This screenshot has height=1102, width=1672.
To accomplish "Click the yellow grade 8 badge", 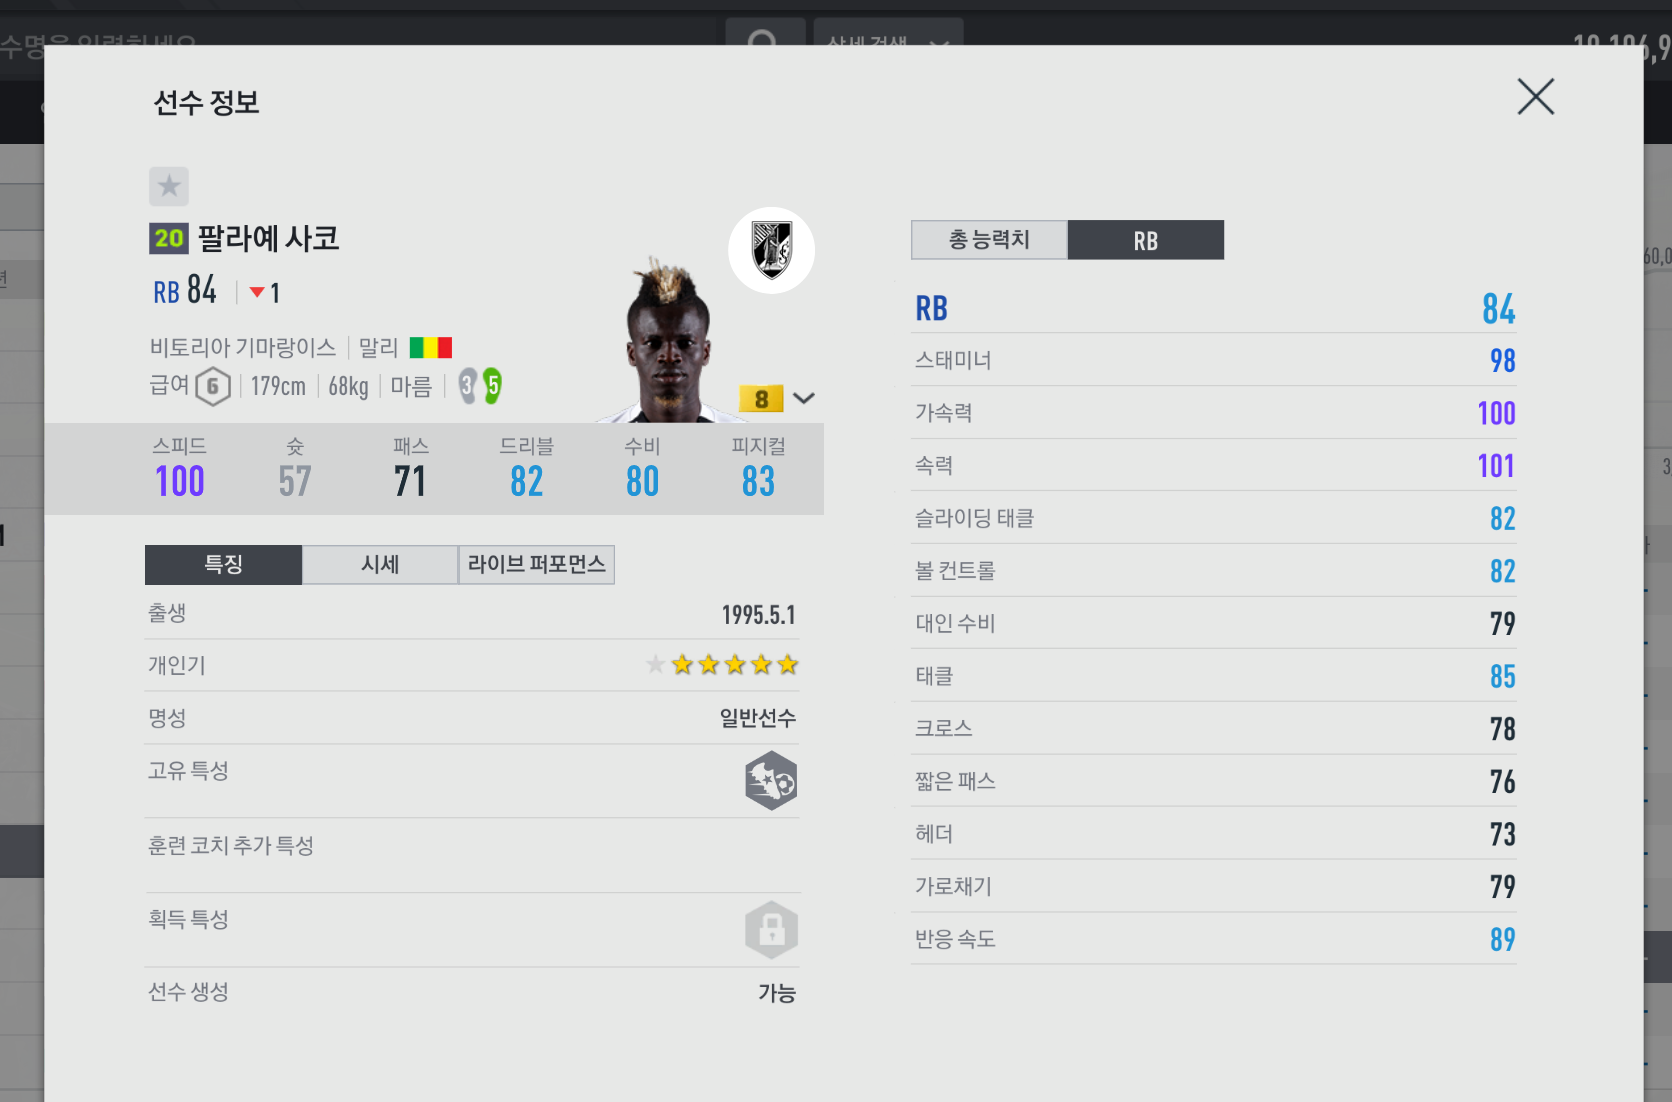I will 762,399.
